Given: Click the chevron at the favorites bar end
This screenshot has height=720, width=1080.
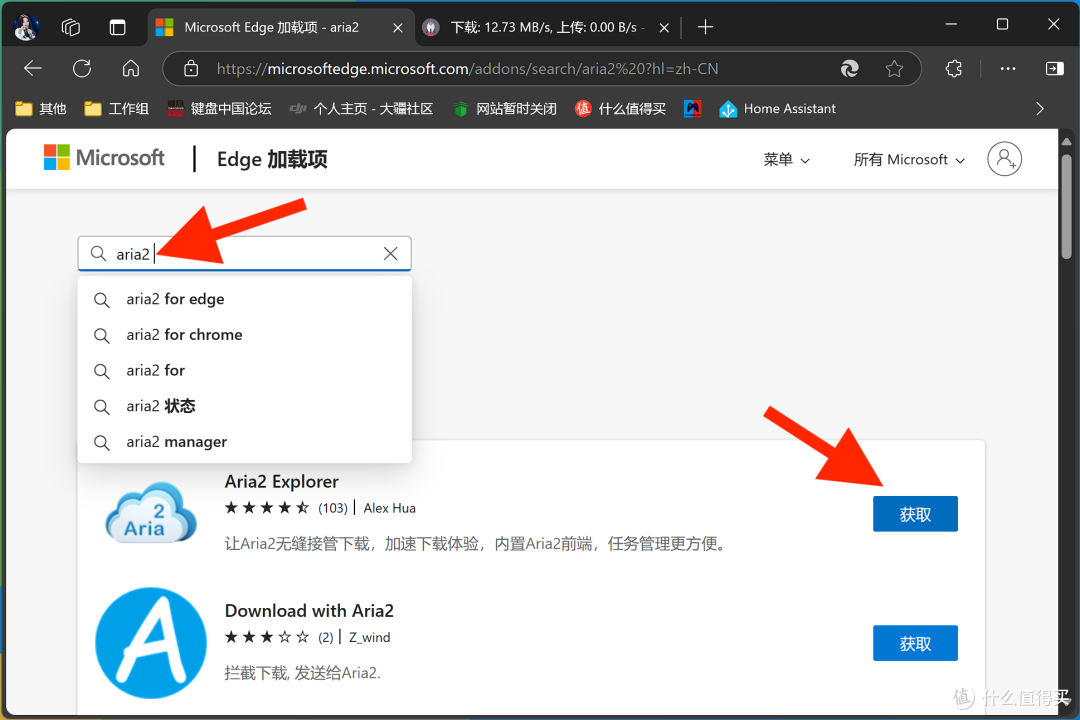Looking at the screenshot, I should [1039, 108].
